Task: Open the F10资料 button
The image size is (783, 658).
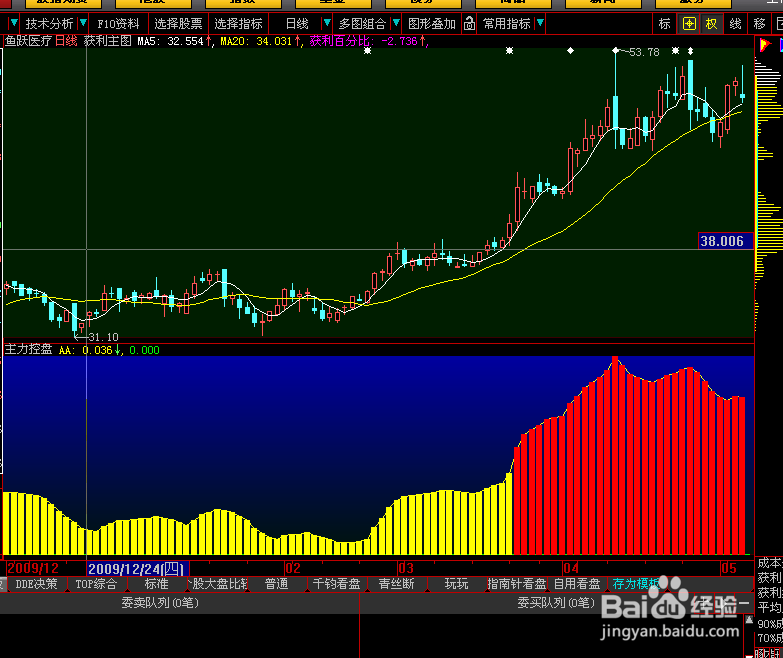Action: (118, 23)
